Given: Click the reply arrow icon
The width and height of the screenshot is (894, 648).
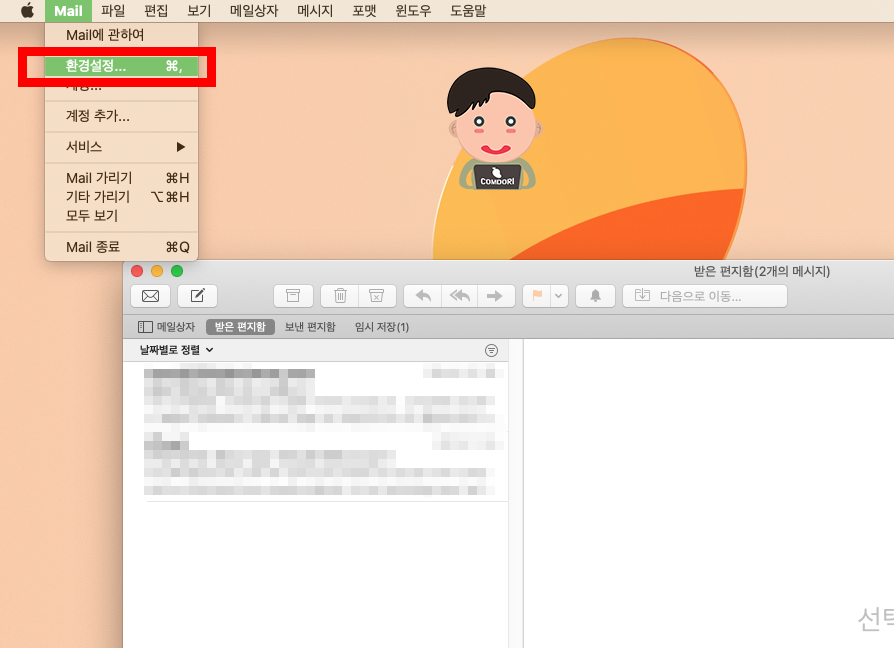Looking at the screenshot, I should [x=422, y=296].
